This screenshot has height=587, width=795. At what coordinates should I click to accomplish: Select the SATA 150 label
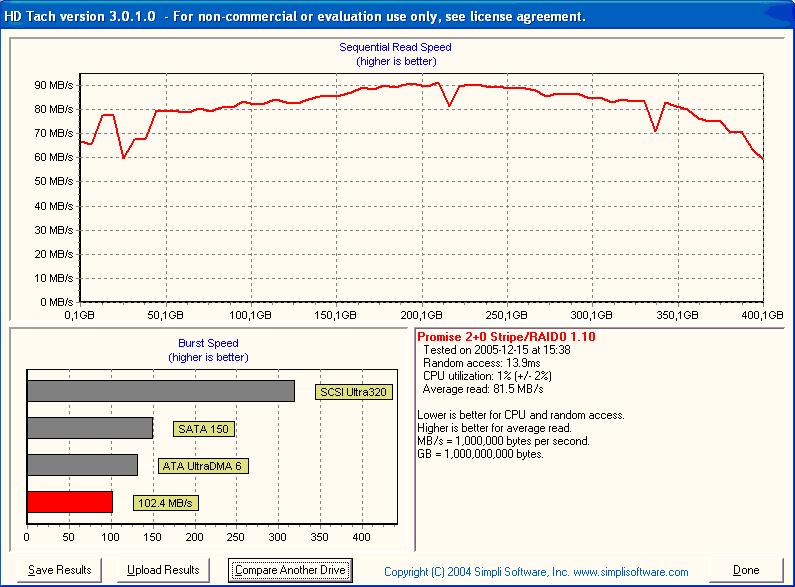click(203, 429)
